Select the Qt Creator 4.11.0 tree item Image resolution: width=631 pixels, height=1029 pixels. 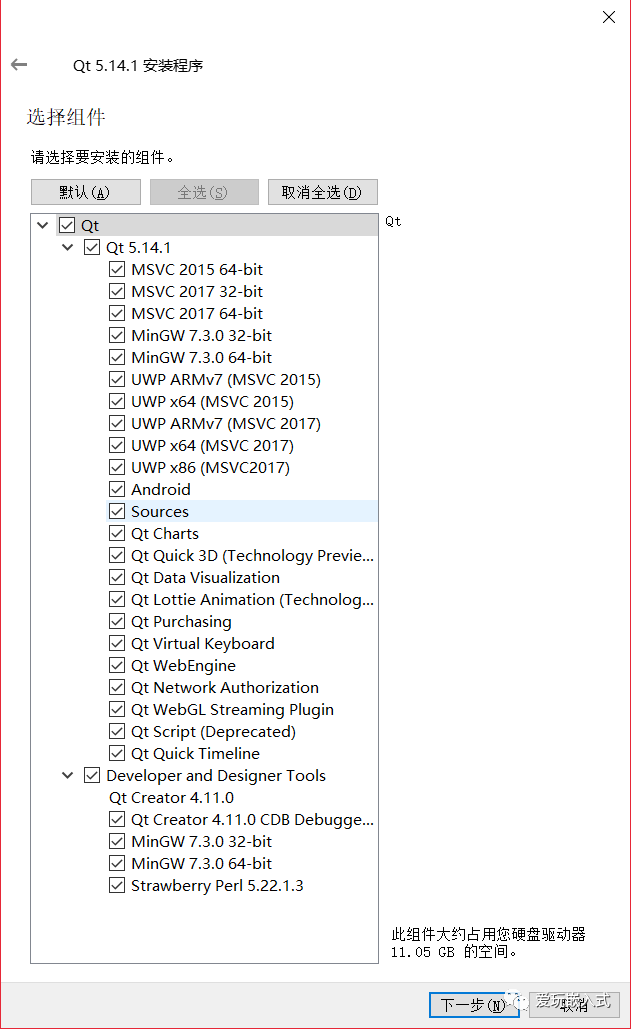[x=171, y=798]
